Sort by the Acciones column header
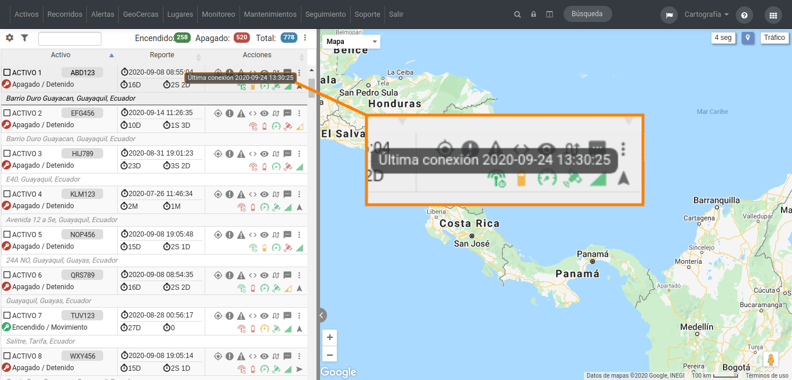 coord(257,55)
